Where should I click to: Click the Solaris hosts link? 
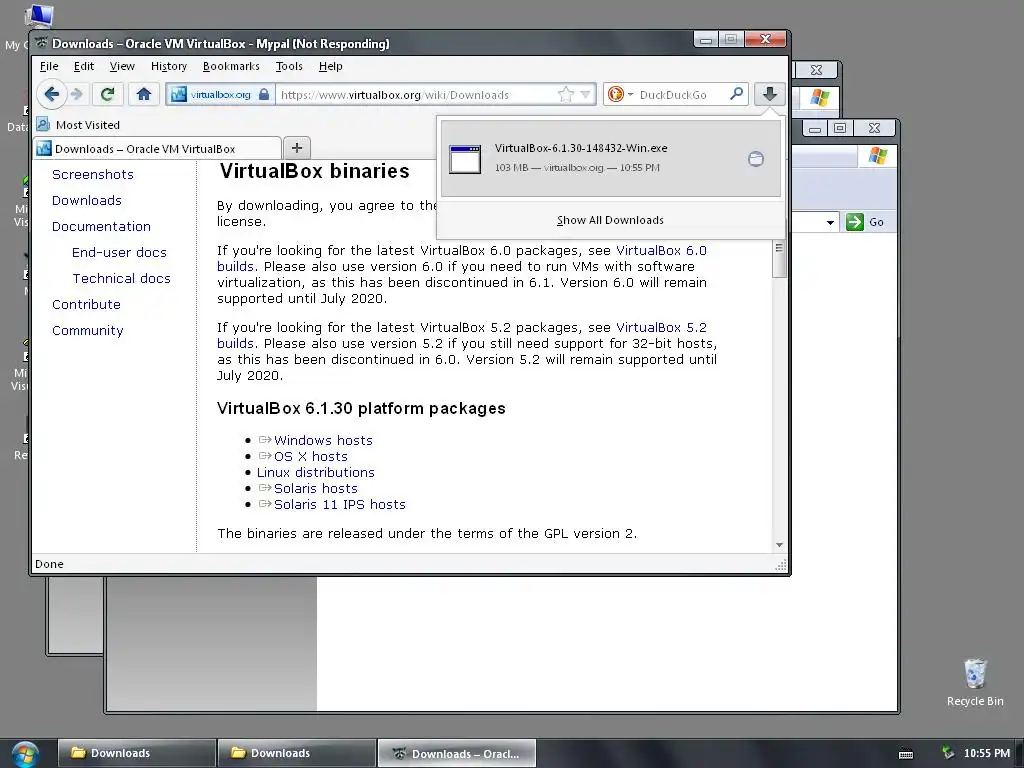[x=315, y=488]
